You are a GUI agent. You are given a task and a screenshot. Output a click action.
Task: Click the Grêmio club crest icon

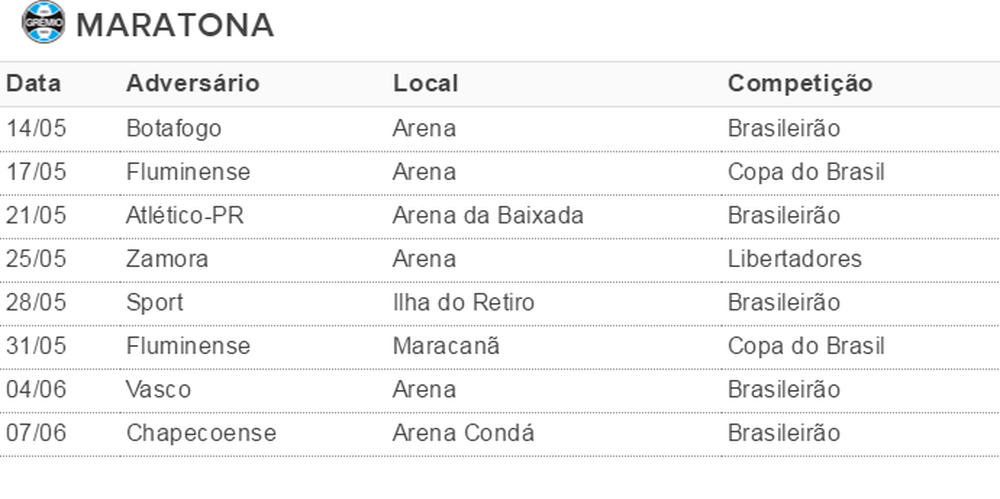[x=43, y=22]
